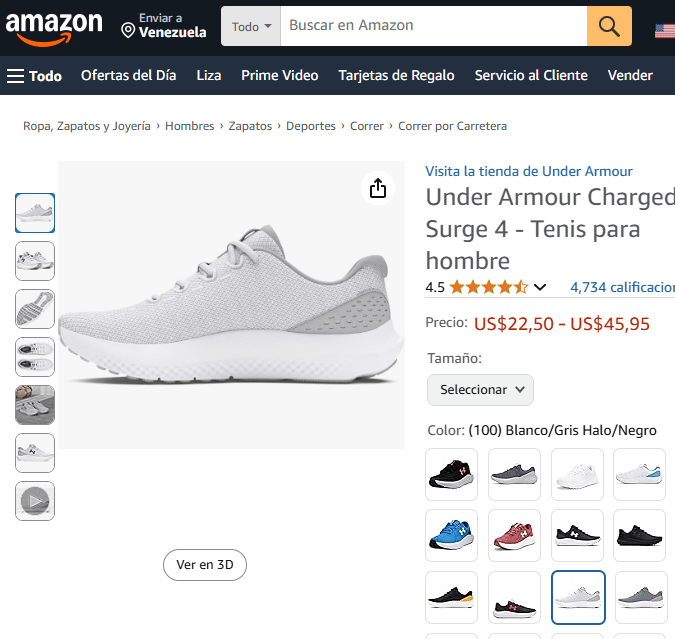Click the share icon on product image
The width and height of the screenshot is (675, 639).
point(377,188)
